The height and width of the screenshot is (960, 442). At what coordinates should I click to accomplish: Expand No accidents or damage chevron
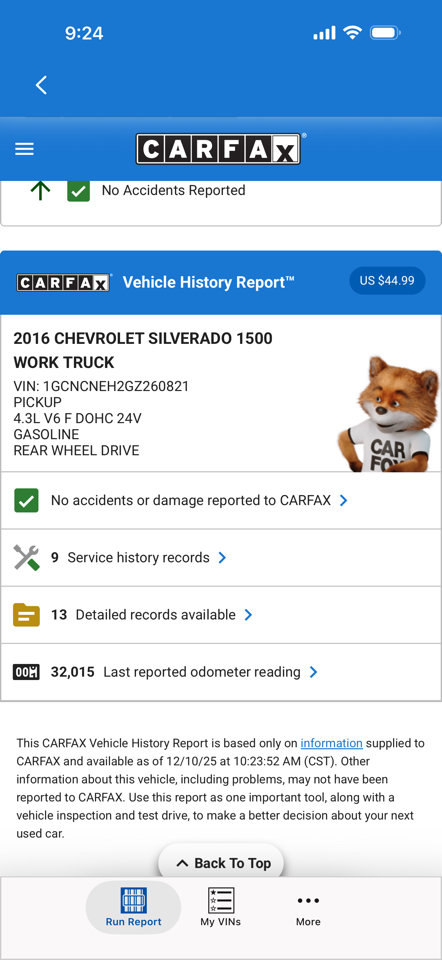(343, 501)
